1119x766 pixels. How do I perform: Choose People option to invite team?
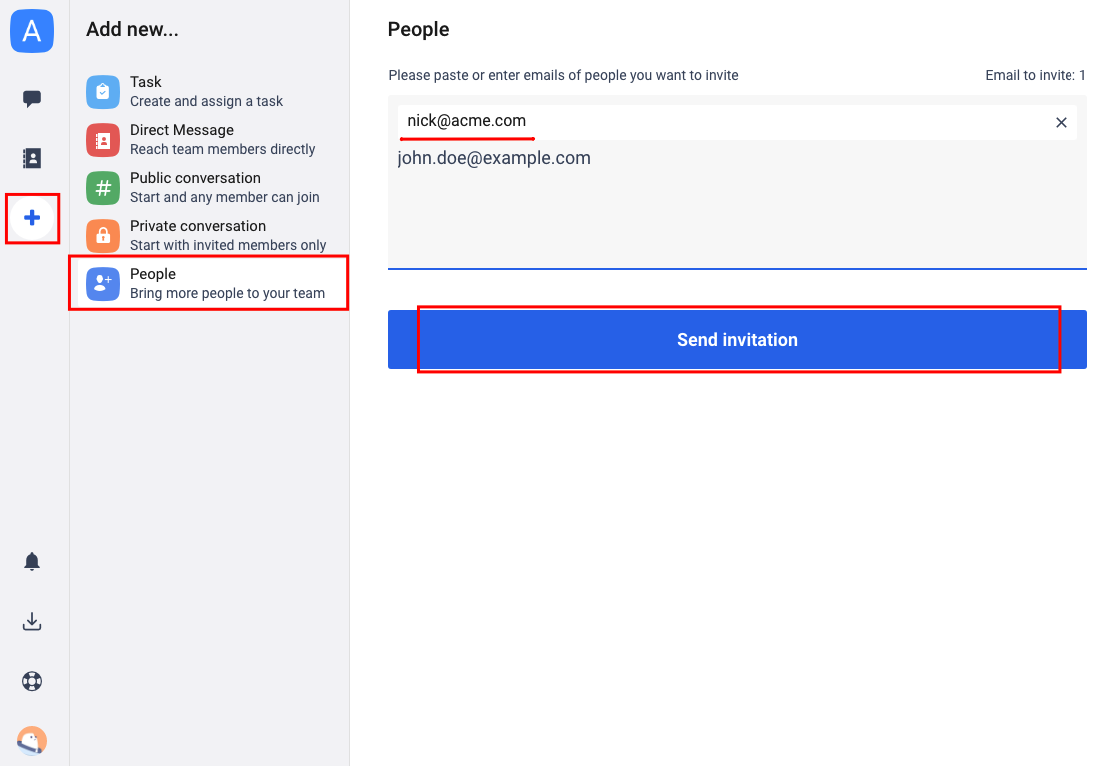[x=209, y=283]
